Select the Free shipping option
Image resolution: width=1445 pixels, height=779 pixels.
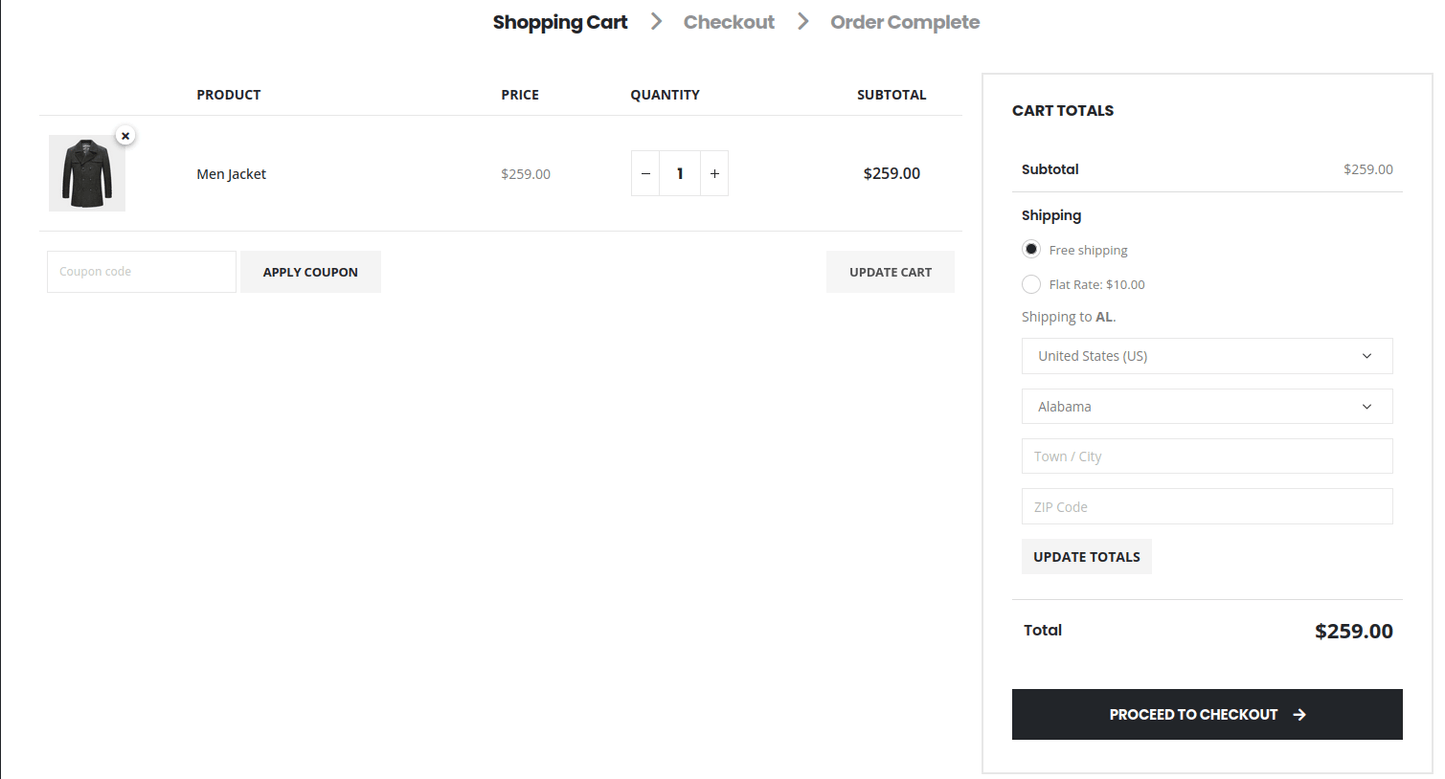[x=1031, y=249]
